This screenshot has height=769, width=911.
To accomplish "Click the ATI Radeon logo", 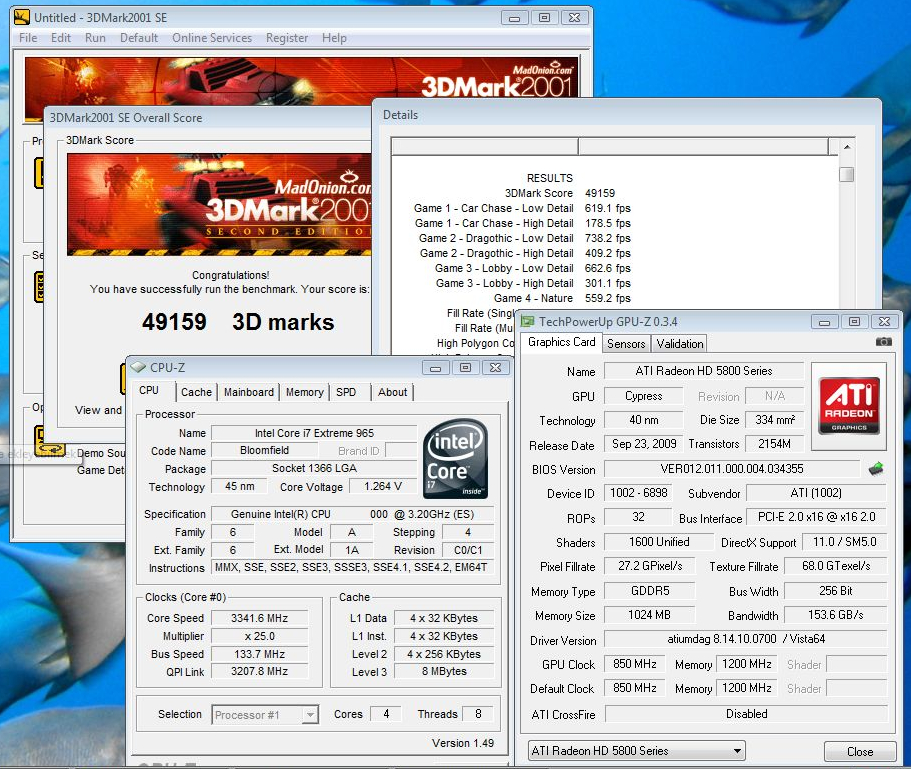I will [x=849, y=404].
